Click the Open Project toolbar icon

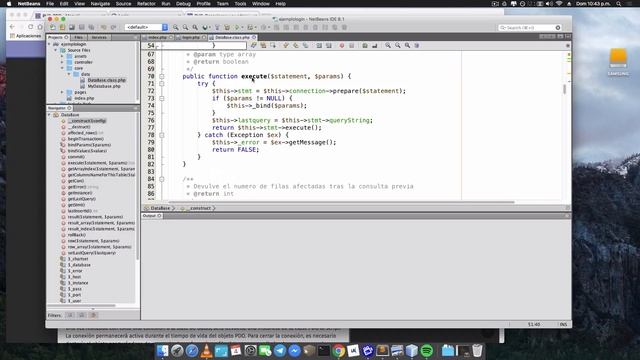coord(72,27)
